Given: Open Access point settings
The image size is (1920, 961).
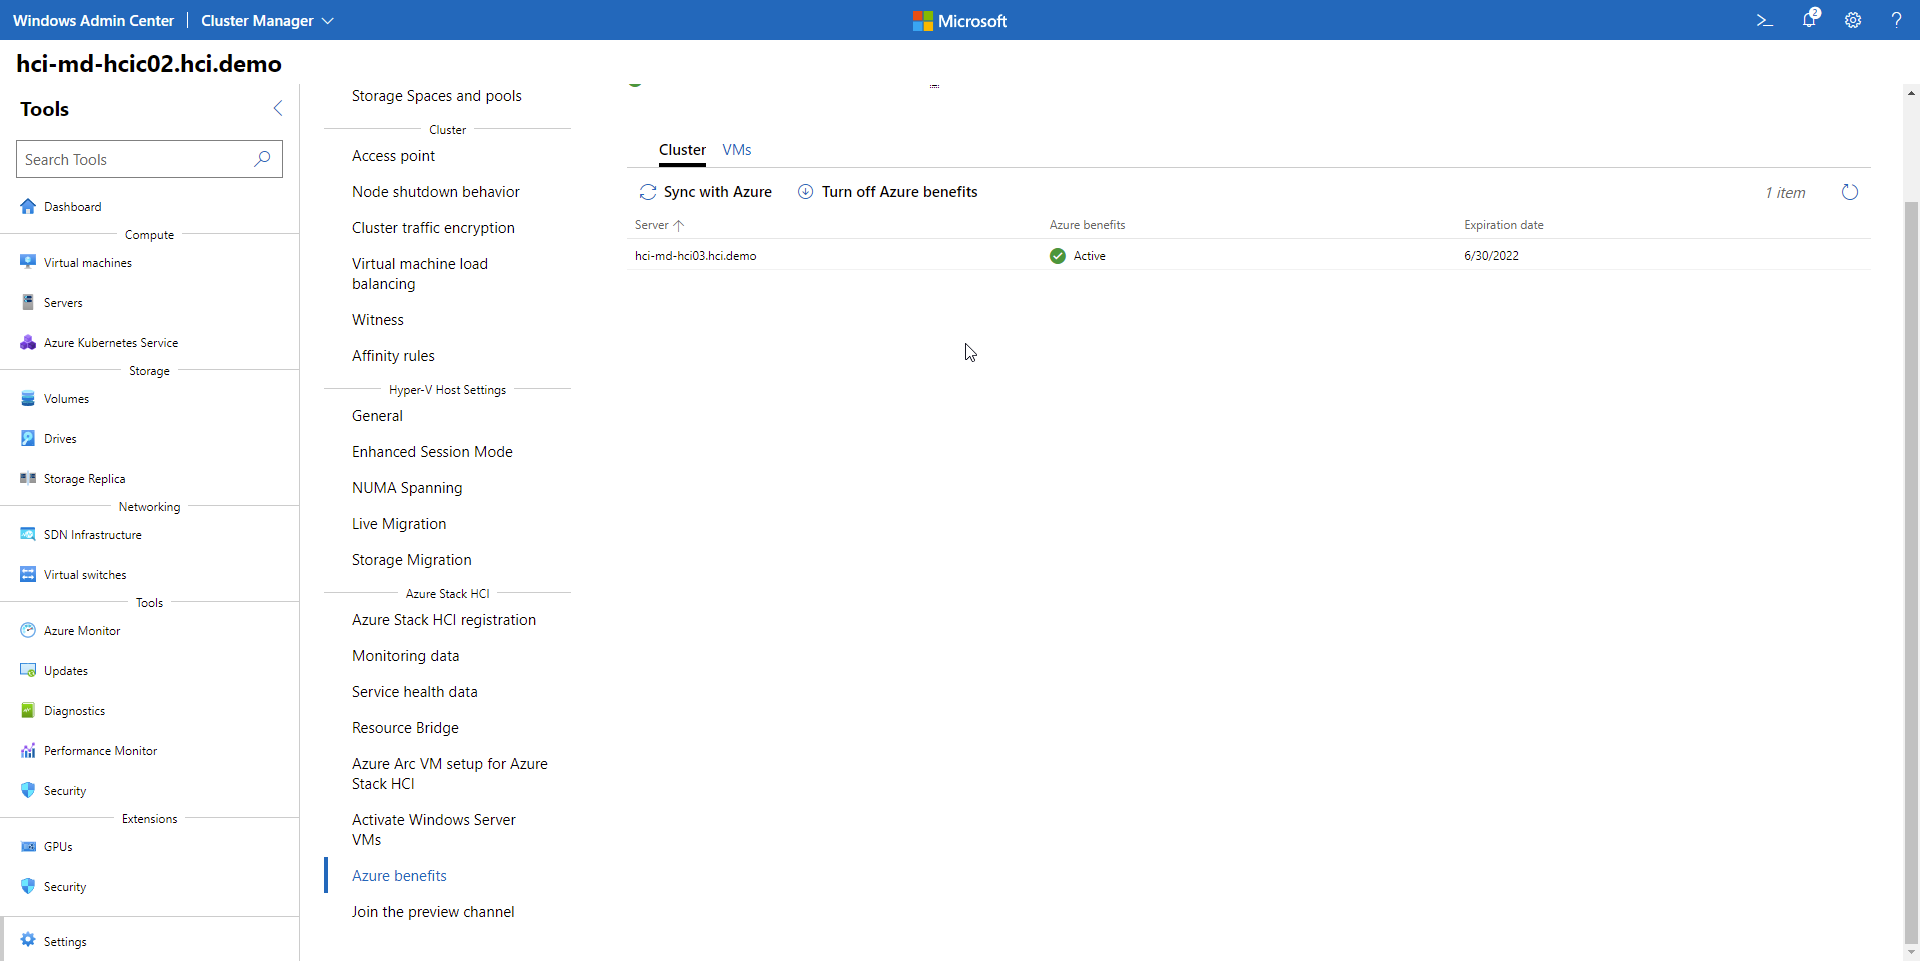Looking at the screenshot, I should (x=394, y=156).
